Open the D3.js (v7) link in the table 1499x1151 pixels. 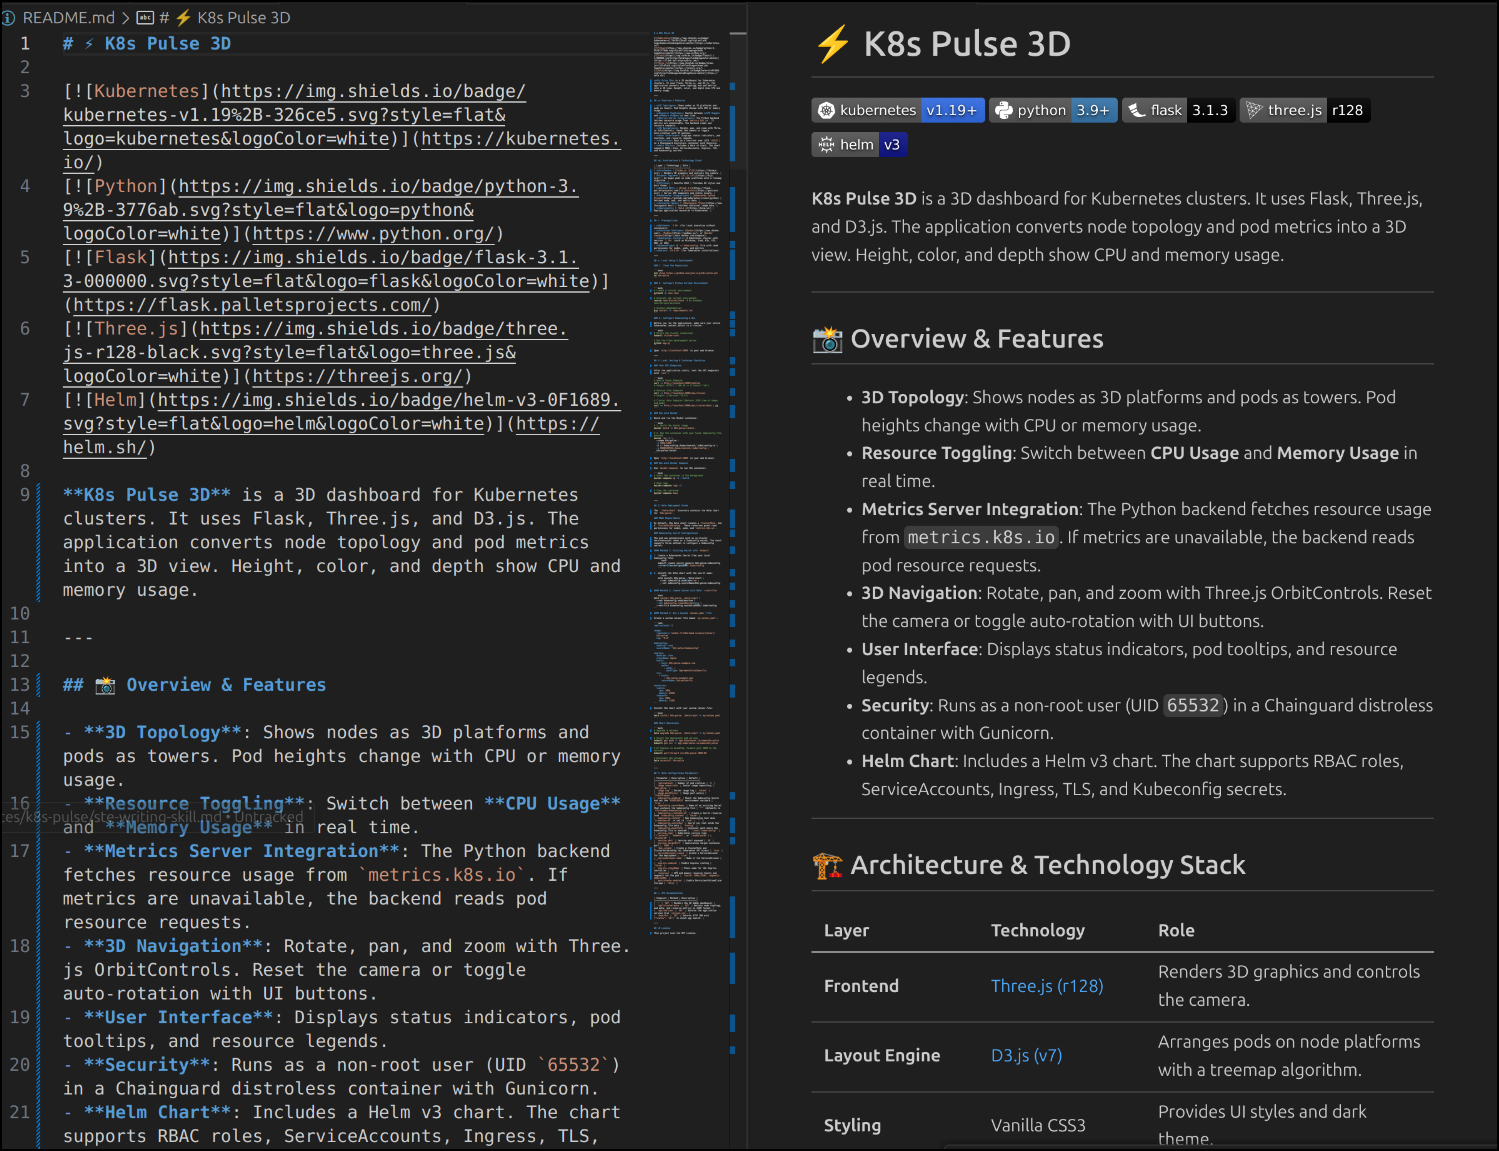(1027, 1056)
